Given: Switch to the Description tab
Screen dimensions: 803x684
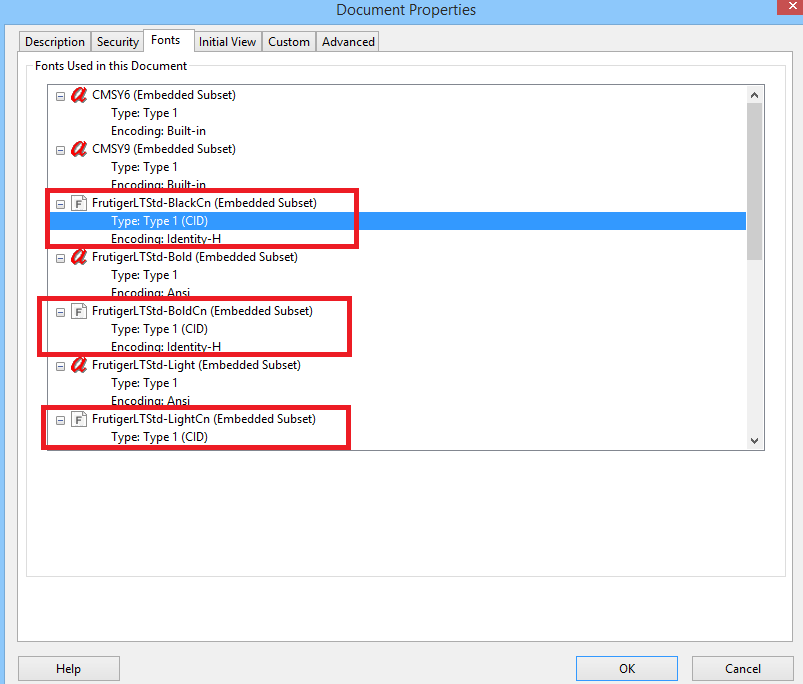Looking at the screenshot, I should click(54, 41).
